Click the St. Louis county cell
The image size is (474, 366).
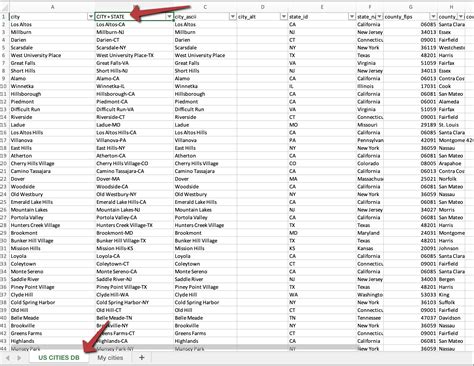click(x=451, y=125)
